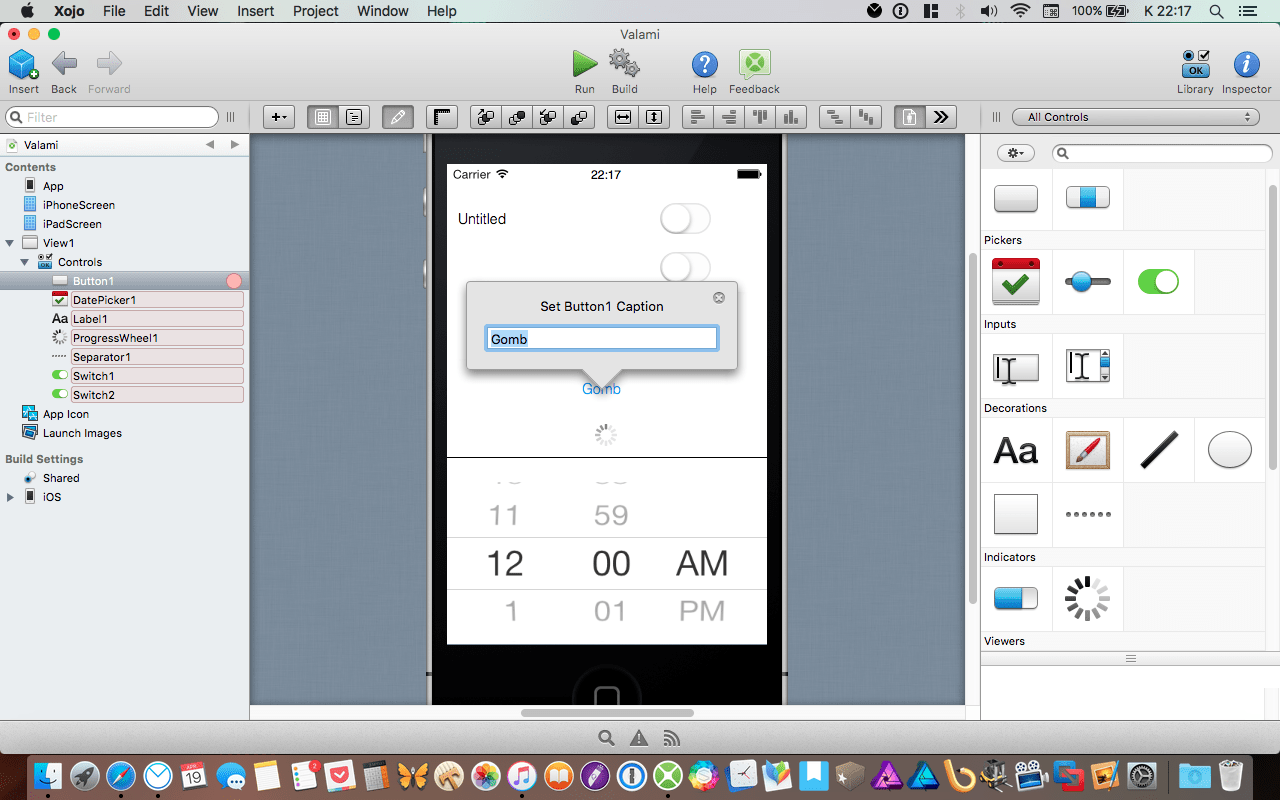Select the Progress Bar control in Library

1016,598
